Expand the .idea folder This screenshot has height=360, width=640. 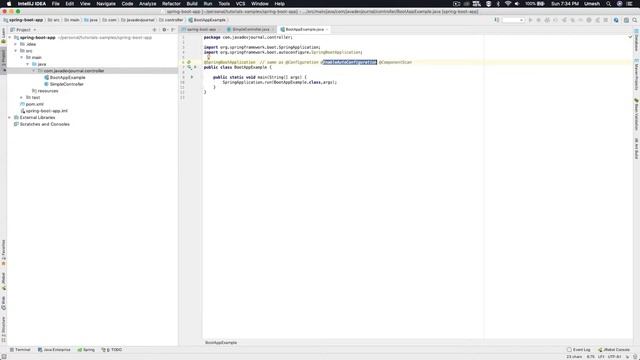[16, 44]
